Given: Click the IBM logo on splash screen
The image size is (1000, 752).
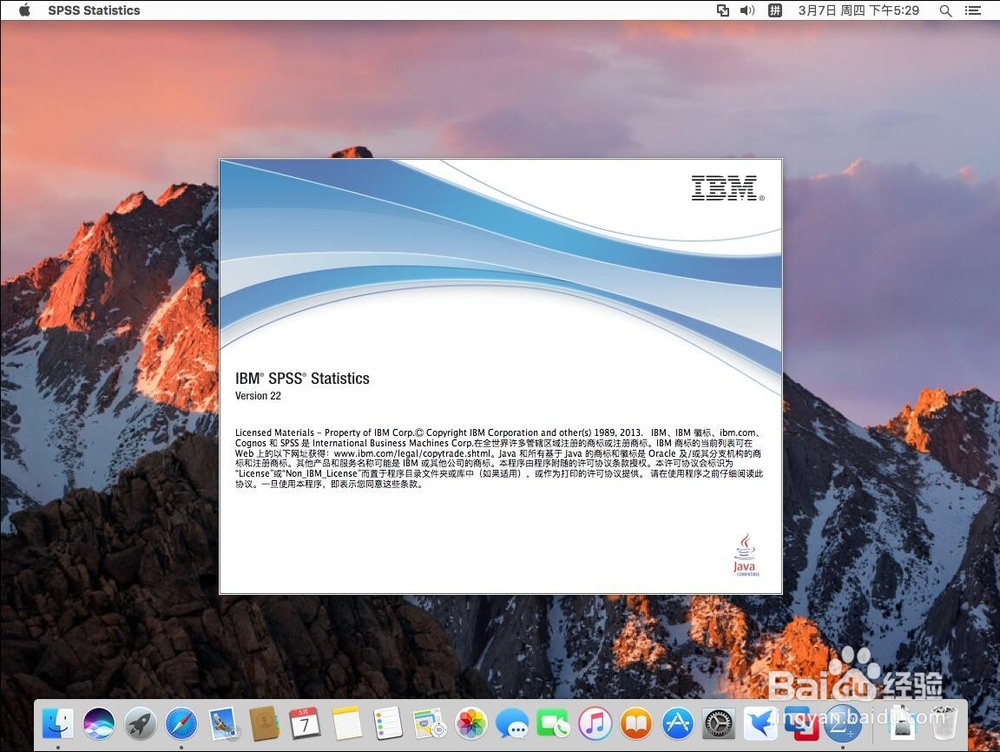Looking at the screenshot, I should pyautogui.click(x=728, y=188).
